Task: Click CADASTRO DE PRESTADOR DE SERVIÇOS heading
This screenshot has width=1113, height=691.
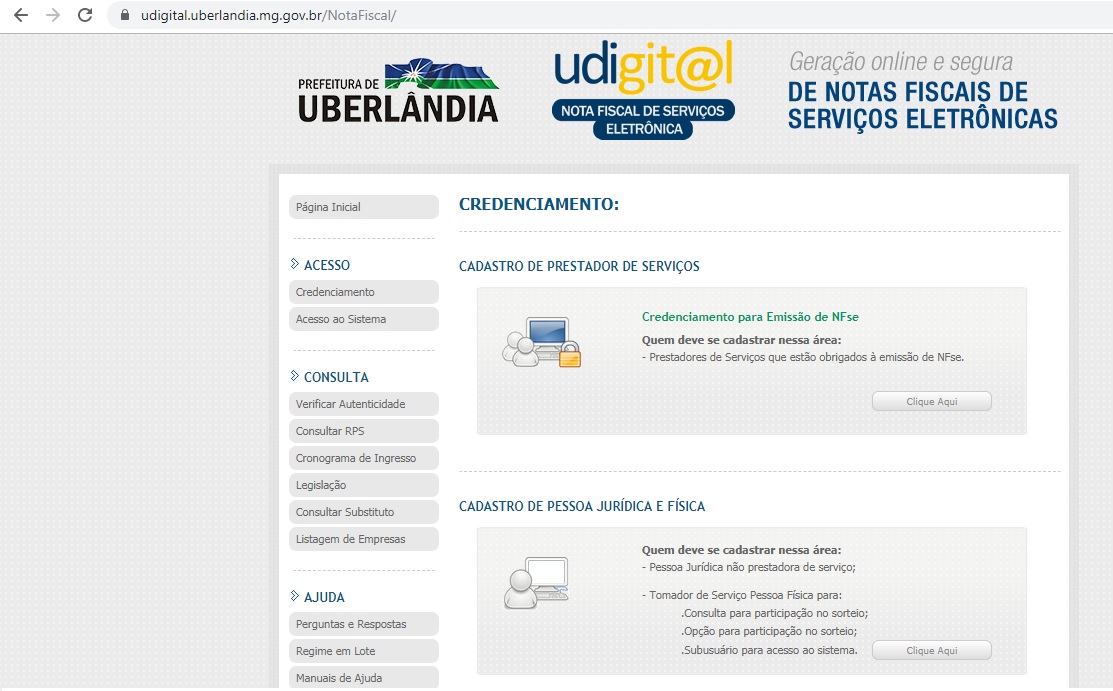Action: (579, 266)
